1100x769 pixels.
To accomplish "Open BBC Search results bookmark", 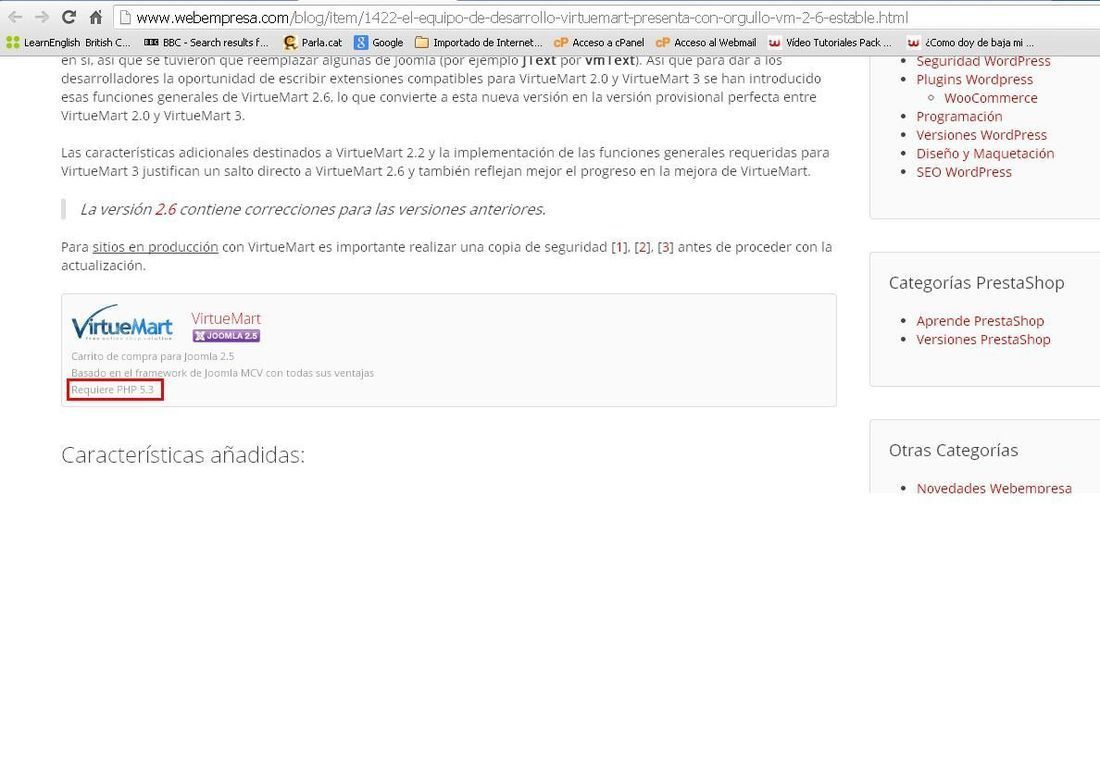I will tap(206, 43).
